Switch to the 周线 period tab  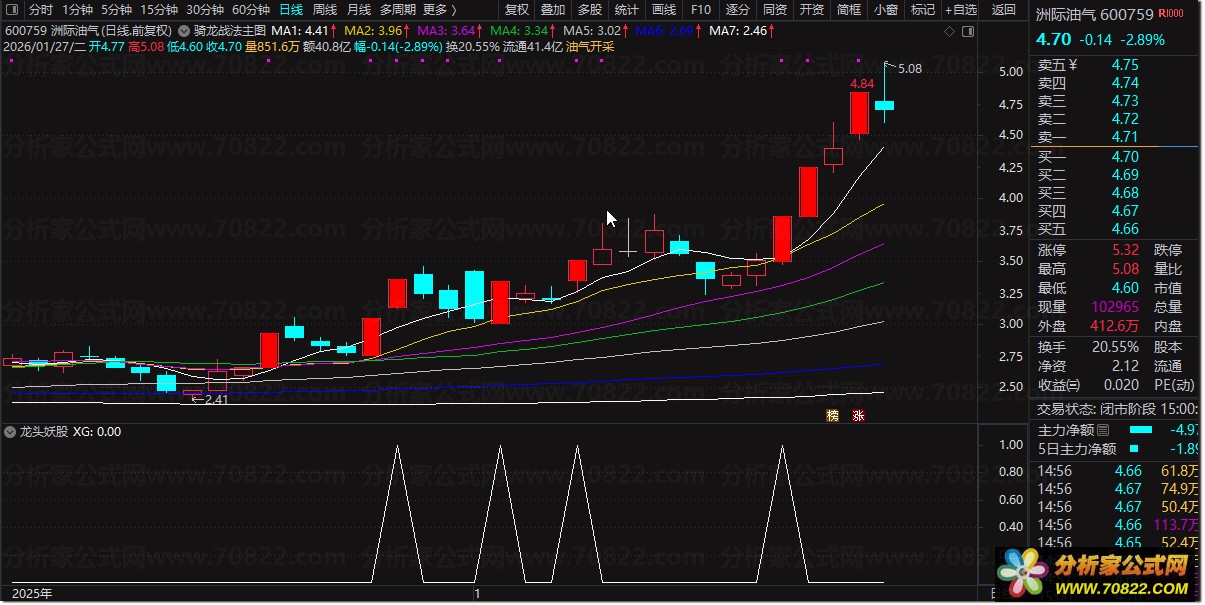click(x=325, y=10)
